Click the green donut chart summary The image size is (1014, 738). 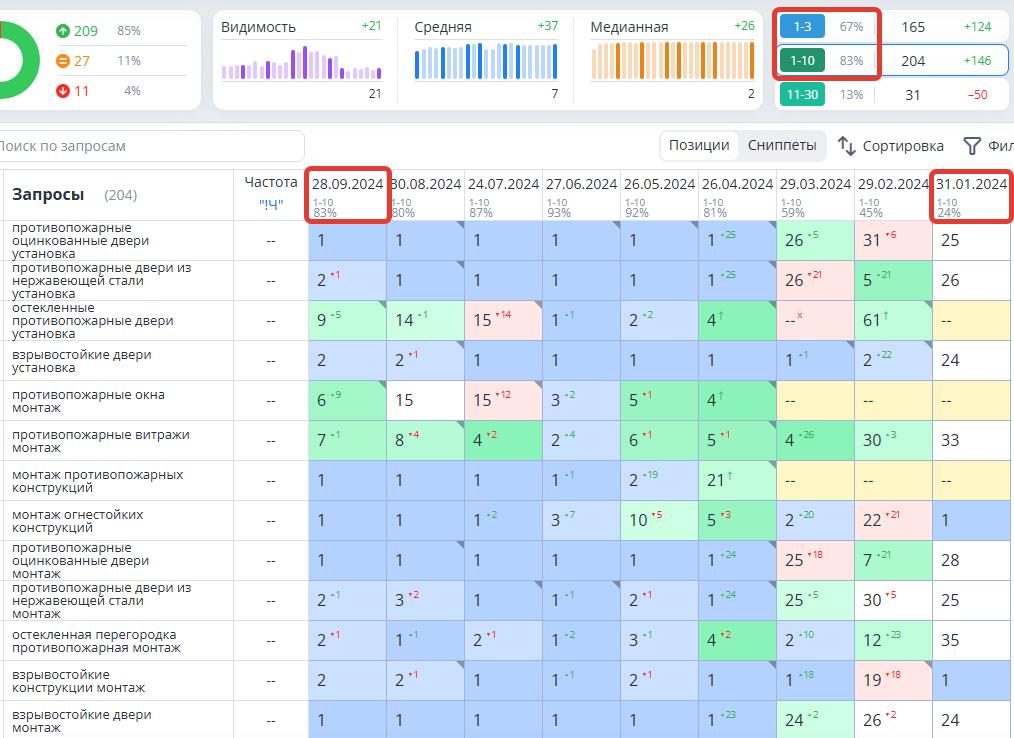point(15,60)
